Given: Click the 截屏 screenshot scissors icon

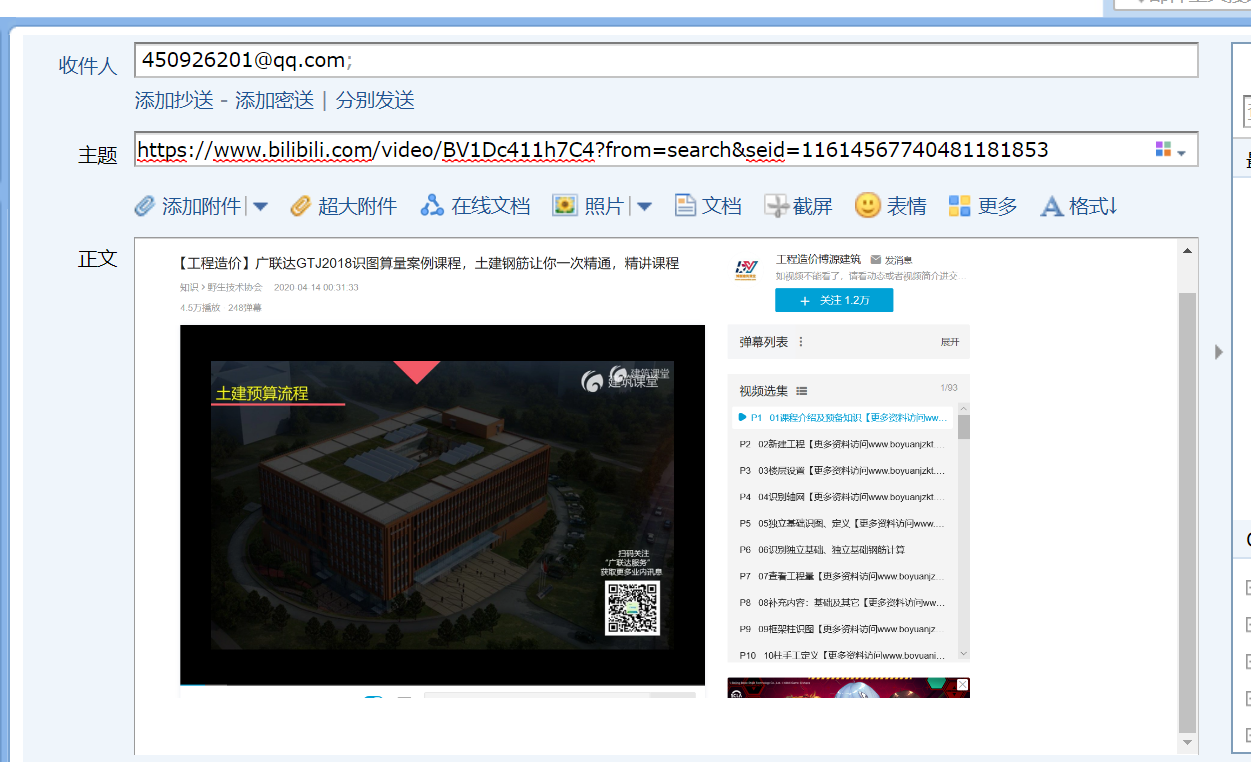Looking at the screenshot, I should point(777,206).
